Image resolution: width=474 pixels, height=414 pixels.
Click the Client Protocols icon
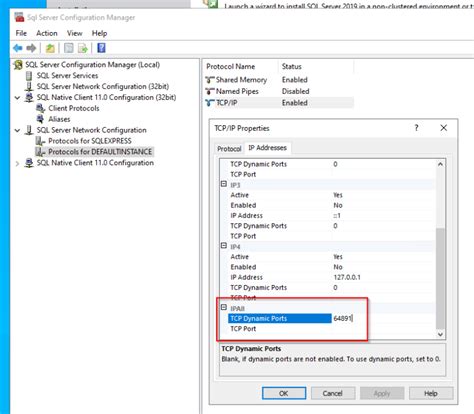point(40,108)
